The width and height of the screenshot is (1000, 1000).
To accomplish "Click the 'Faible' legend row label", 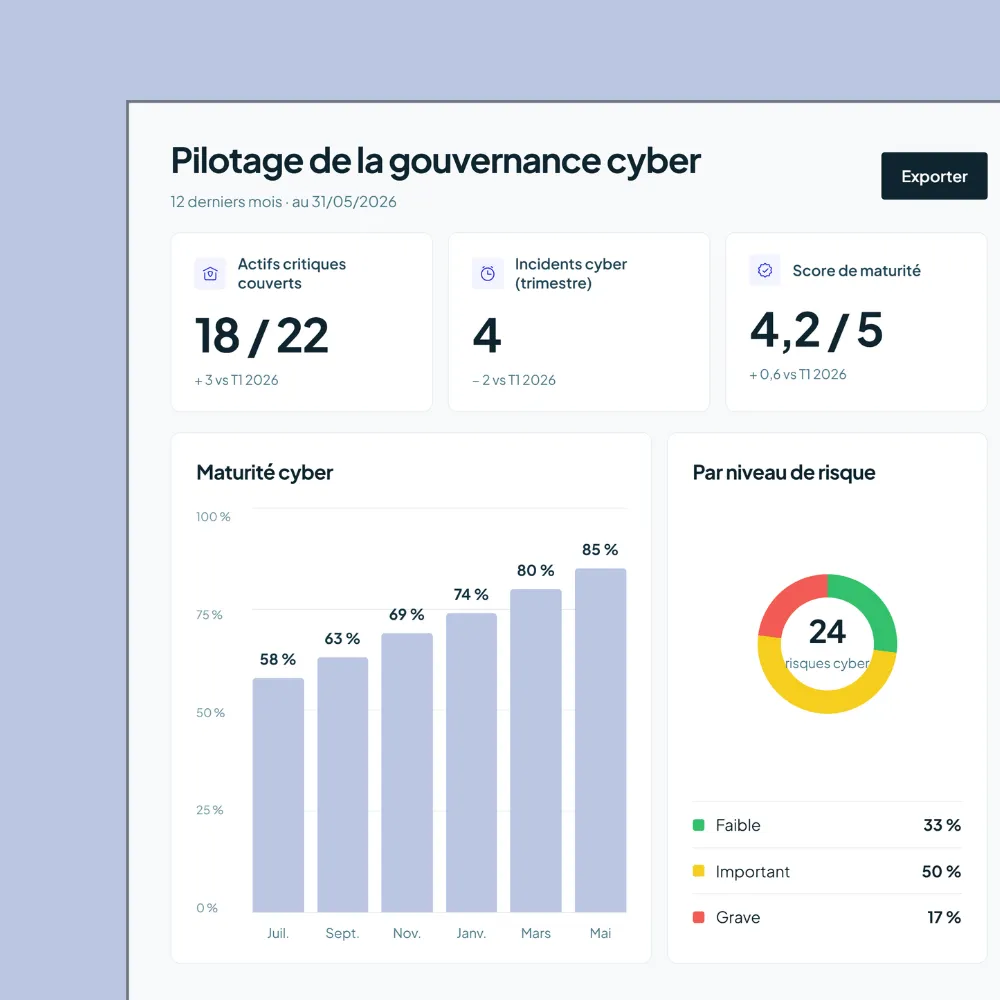I will (738, 825).
